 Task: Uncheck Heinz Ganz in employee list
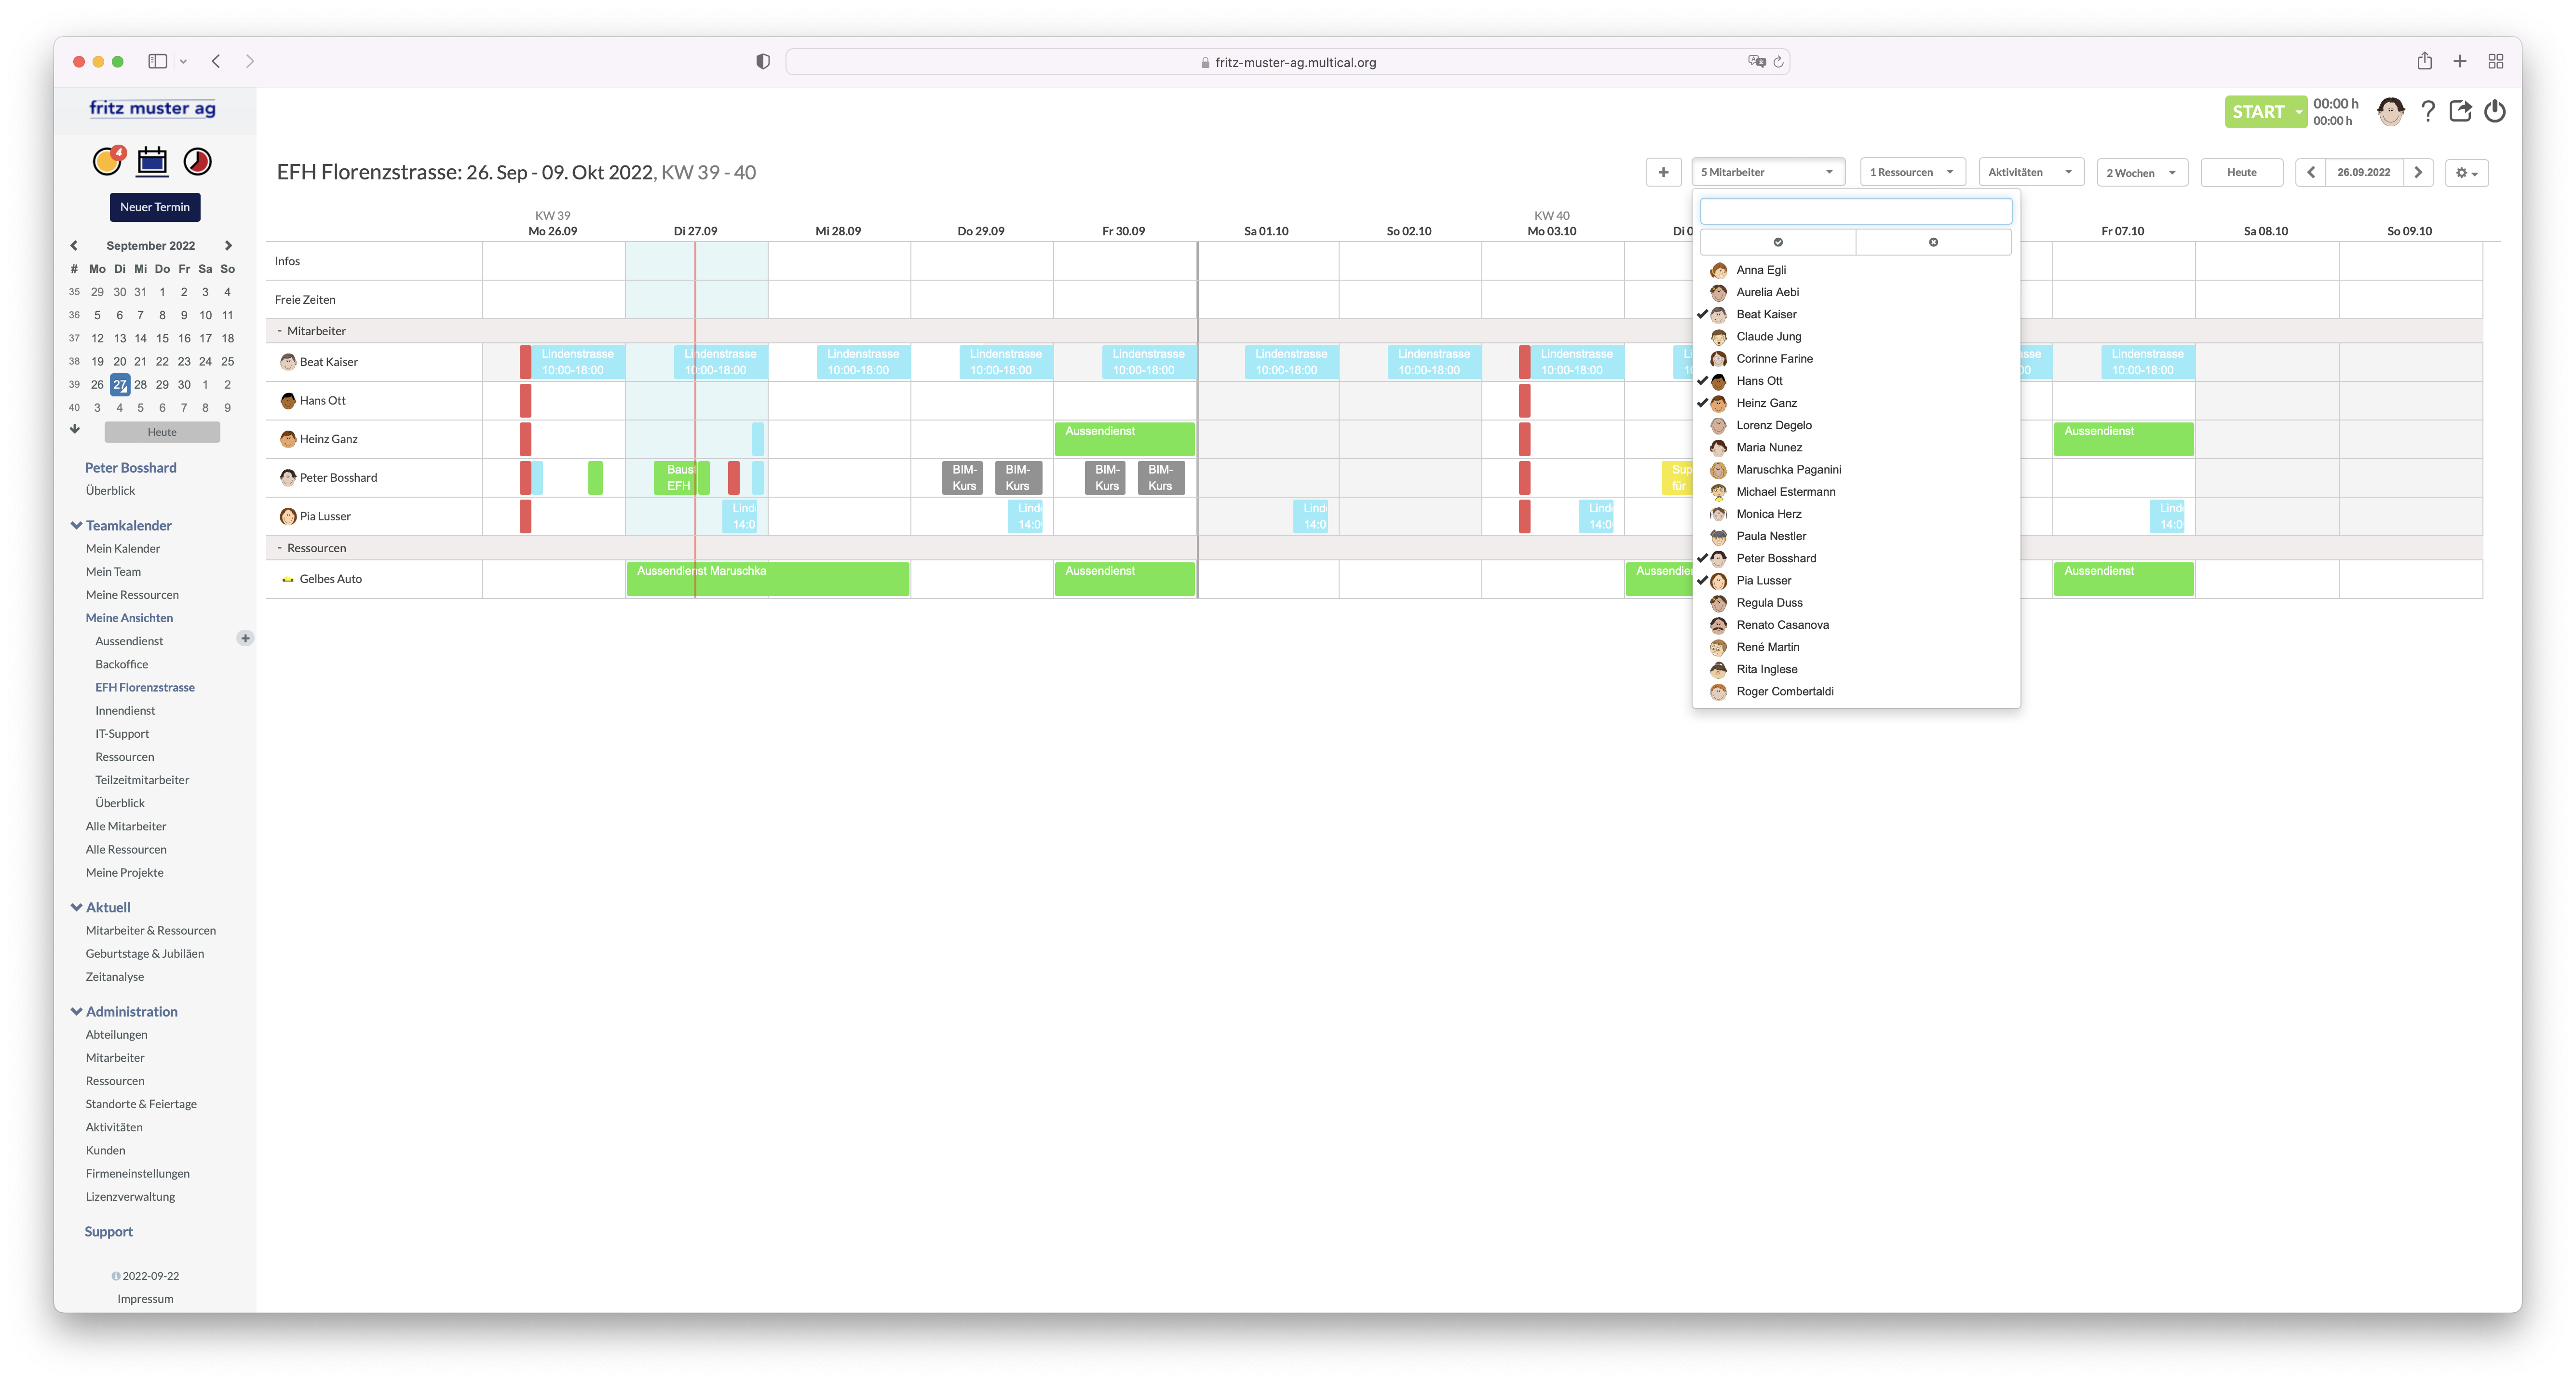(x=1855, y=403)
